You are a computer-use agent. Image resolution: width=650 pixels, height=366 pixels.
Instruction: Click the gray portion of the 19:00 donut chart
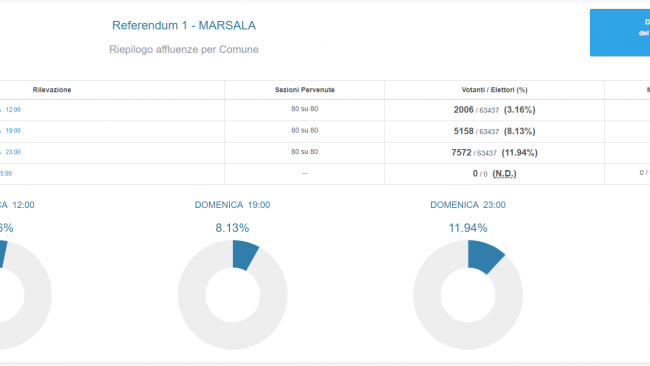(232, 336)
